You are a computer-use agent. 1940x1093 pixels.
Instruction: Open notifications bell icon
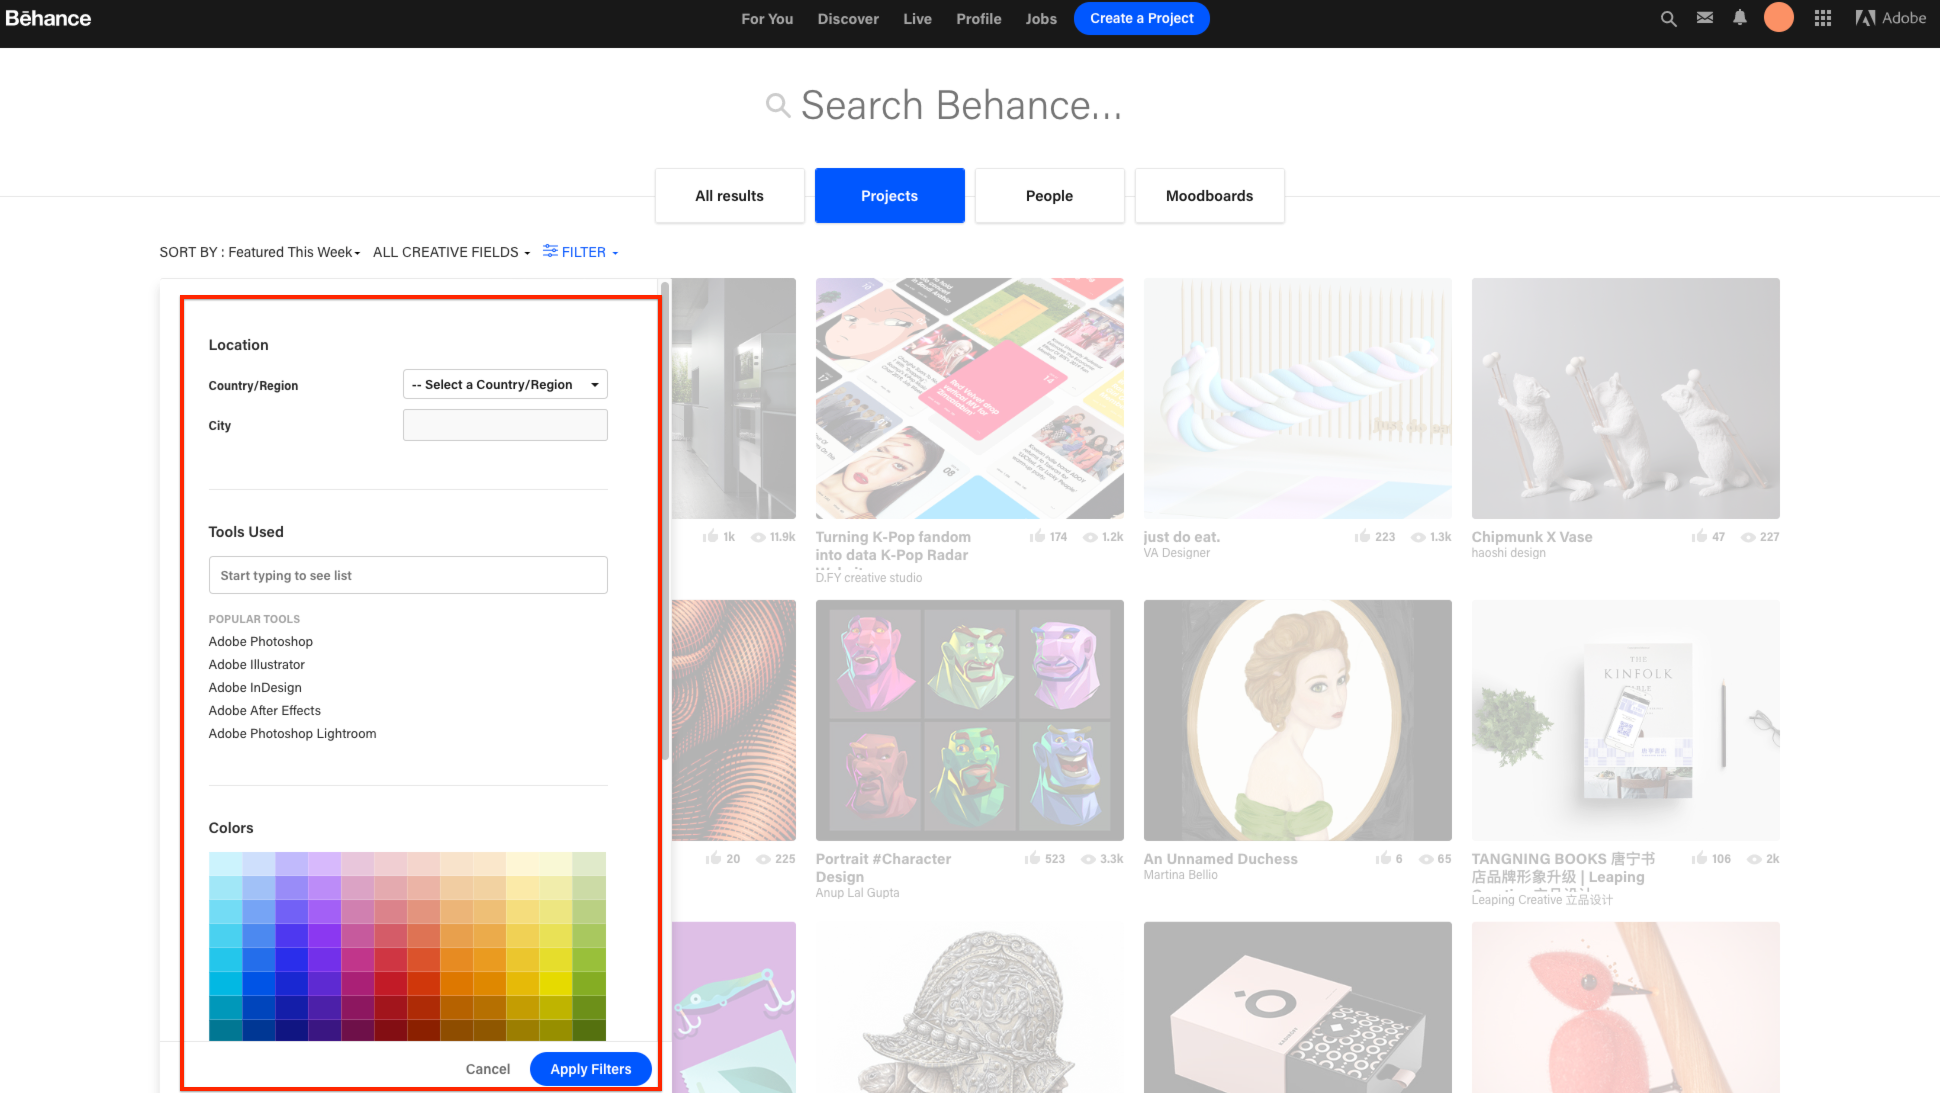pos(1740,18)
